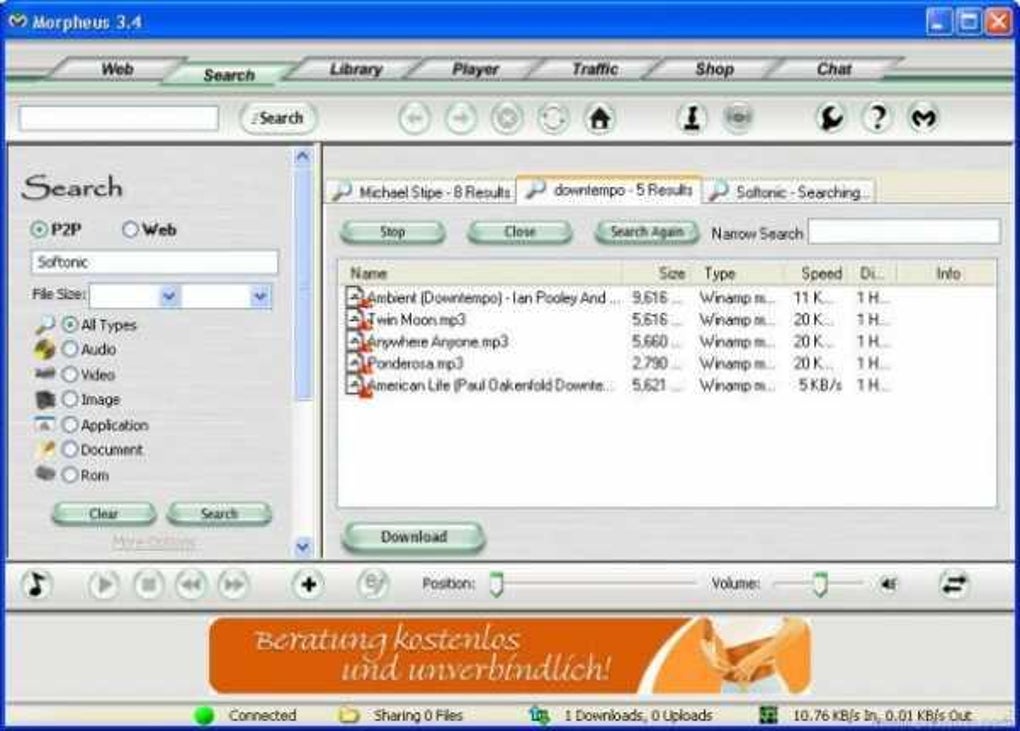Open help with the question mark icon
This screenshot has width=1020, height=731.
tap(877, 118)
